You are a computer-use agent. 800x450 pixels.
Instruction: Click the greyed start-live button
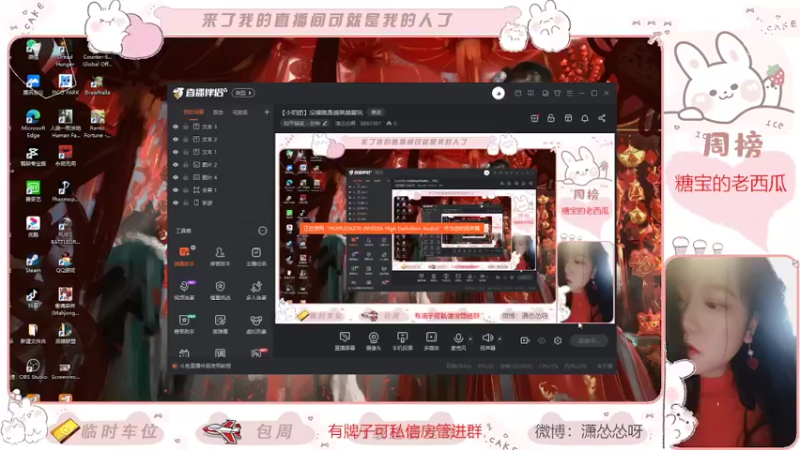click(x=589, y=340)
